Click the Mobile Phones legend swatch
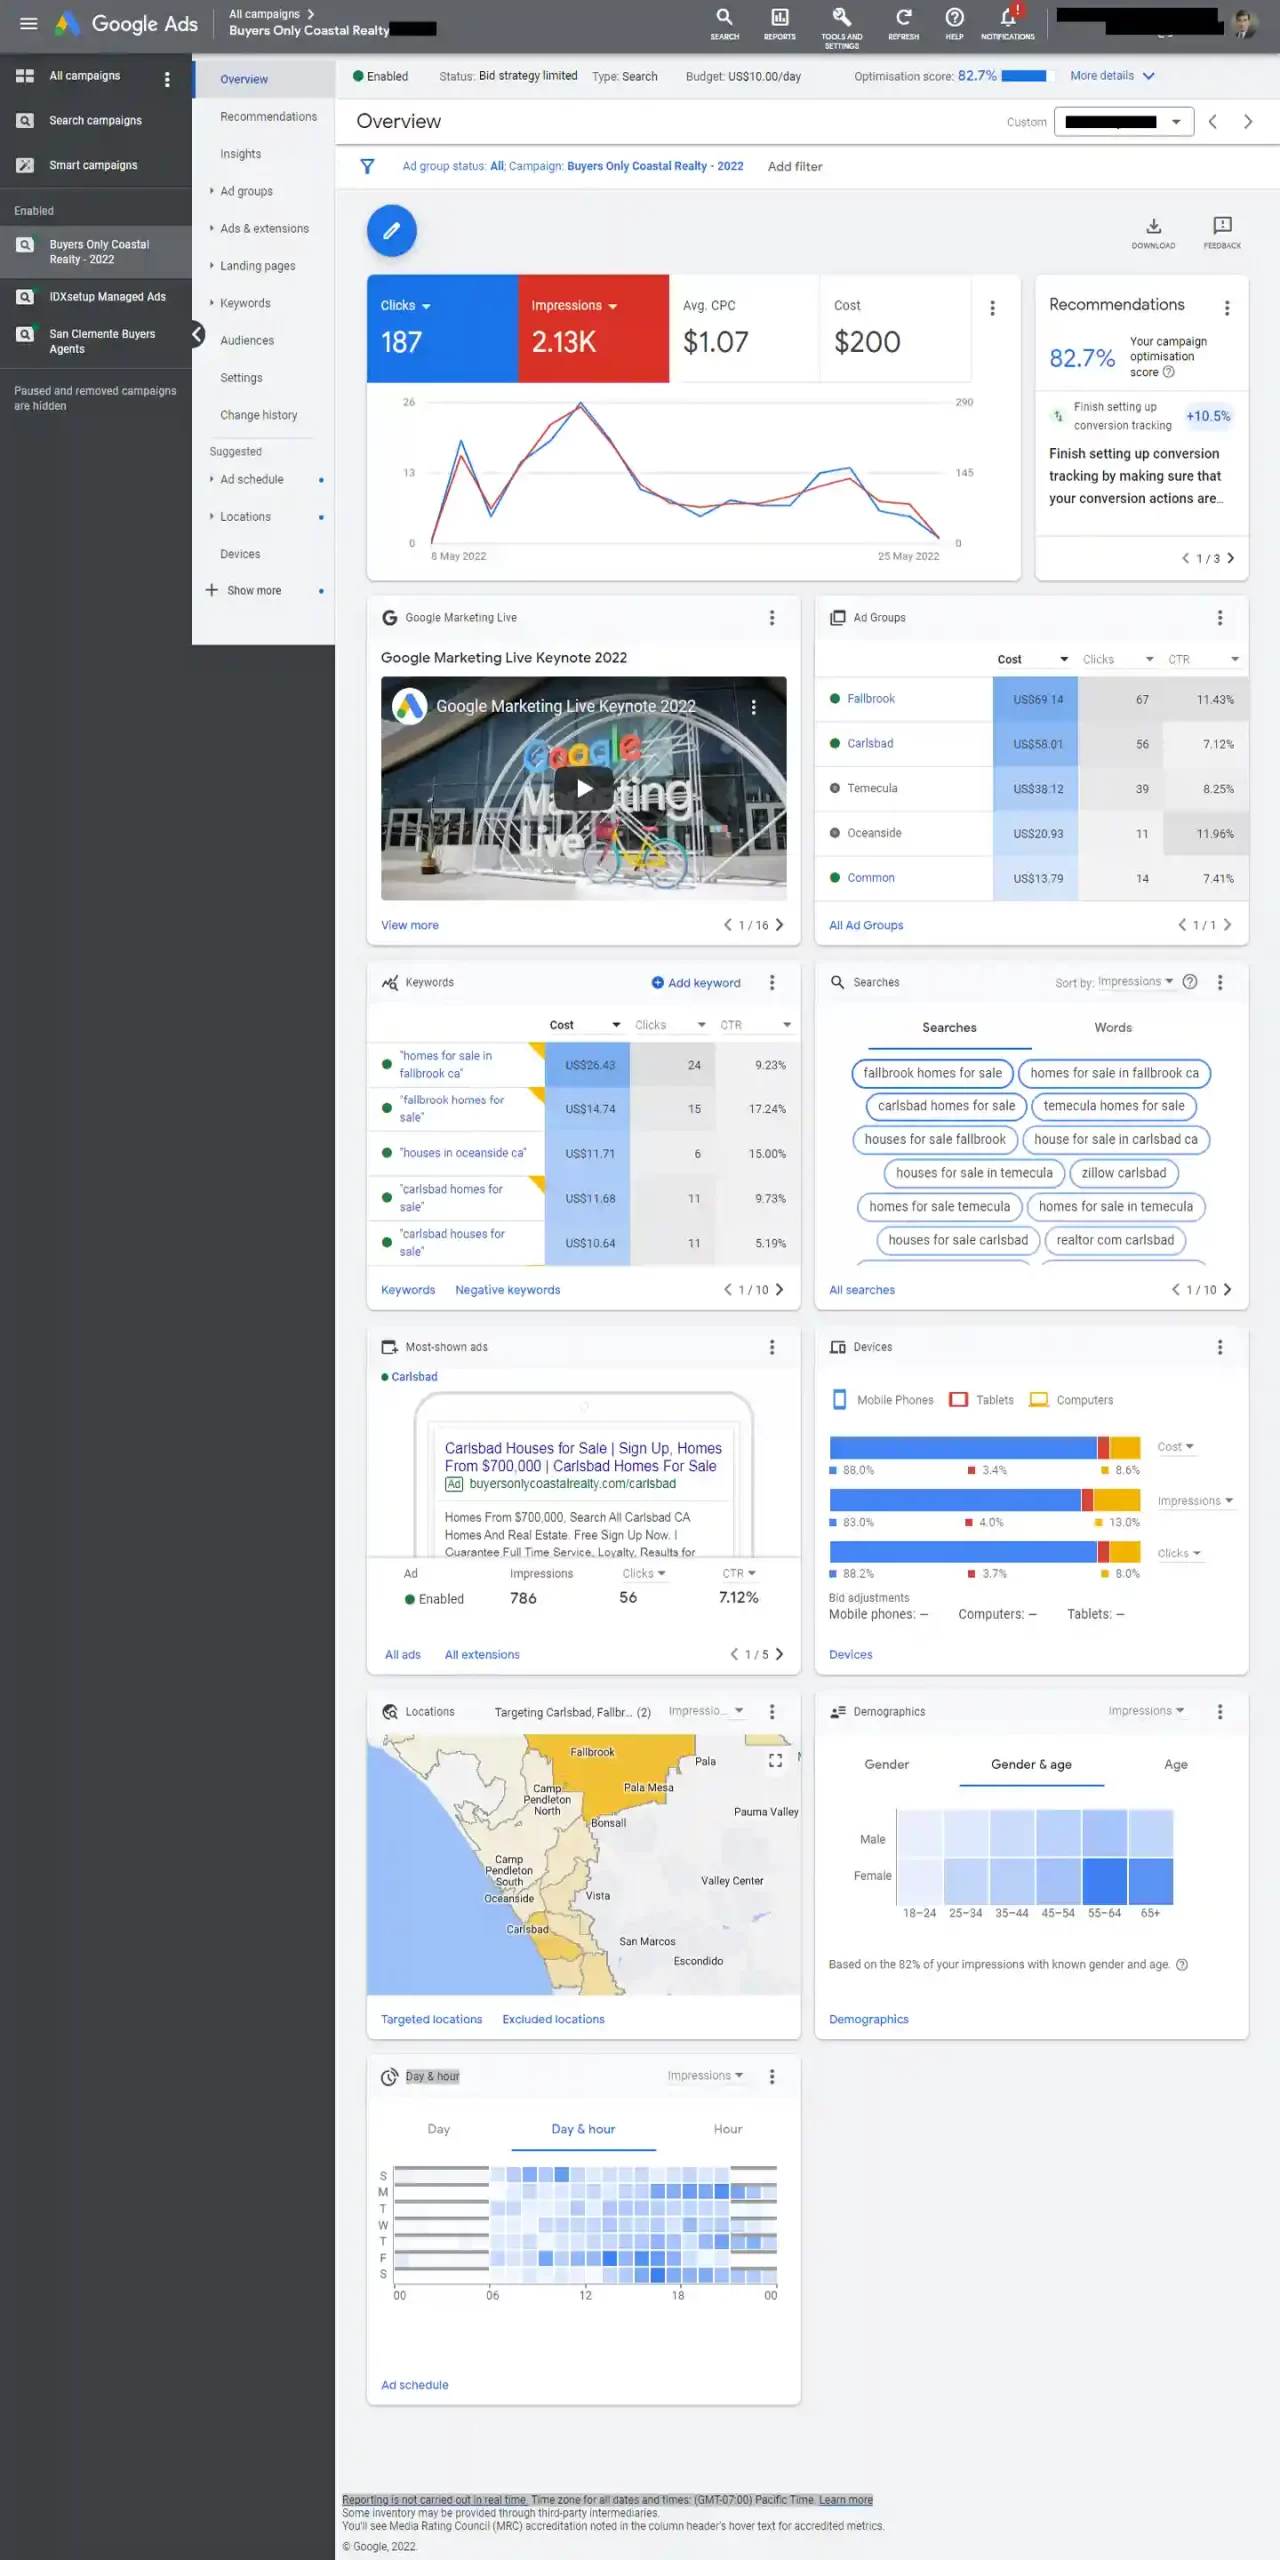The width and height of the screenshot is (1280, 2560). click(x=840, y=1400)
